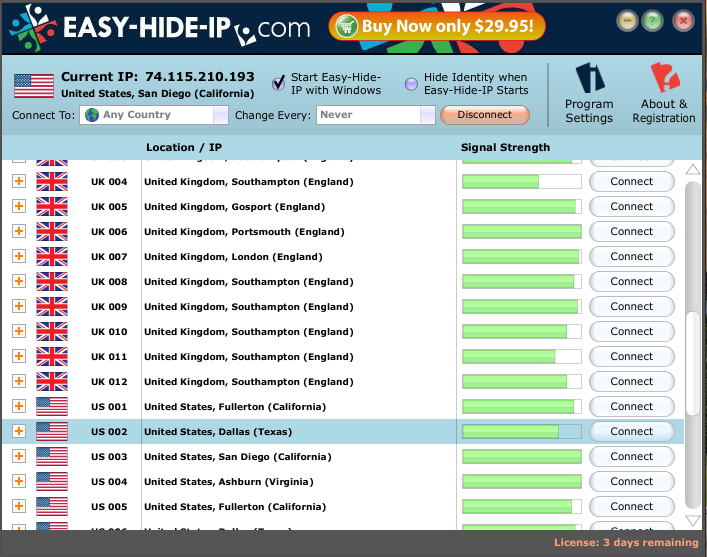Screen dimensions: 707x557
Task: Click the globe icon in Connect To box
Action: [x=92, y=115]
